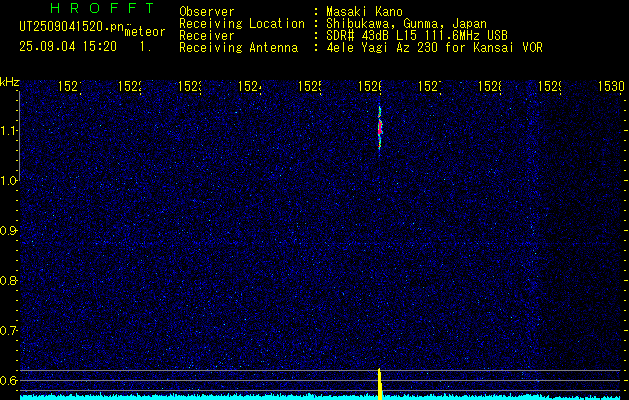Select the filename UT2509041520.pn text

tap(71, 27)
